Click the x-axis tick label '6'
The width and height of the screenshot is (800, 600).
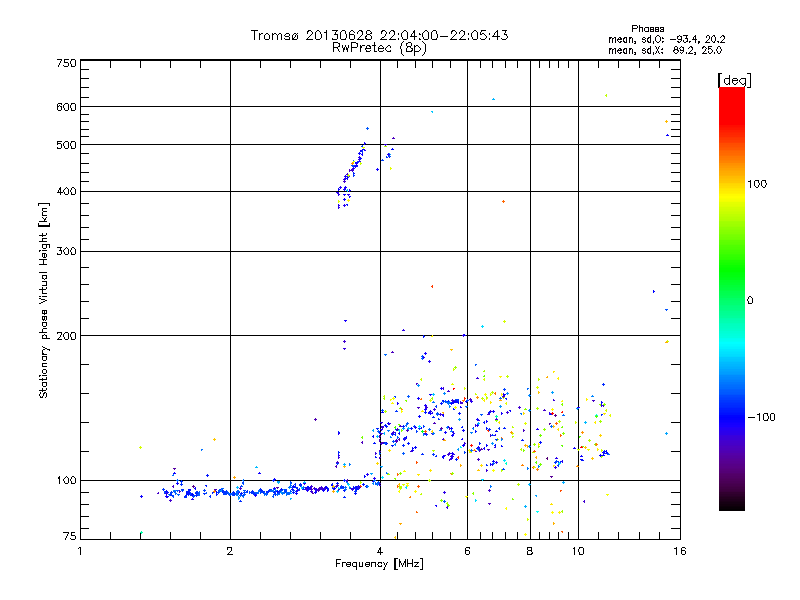pyautogui.click(x=467, y=551)
